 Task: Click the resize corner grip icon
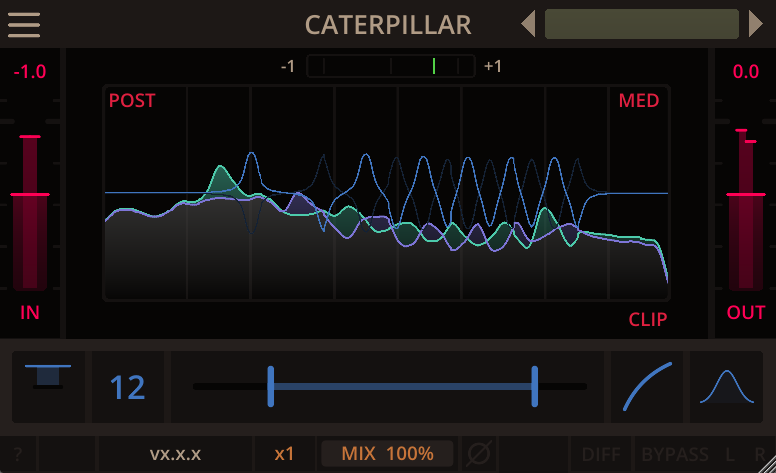(768, 465)
